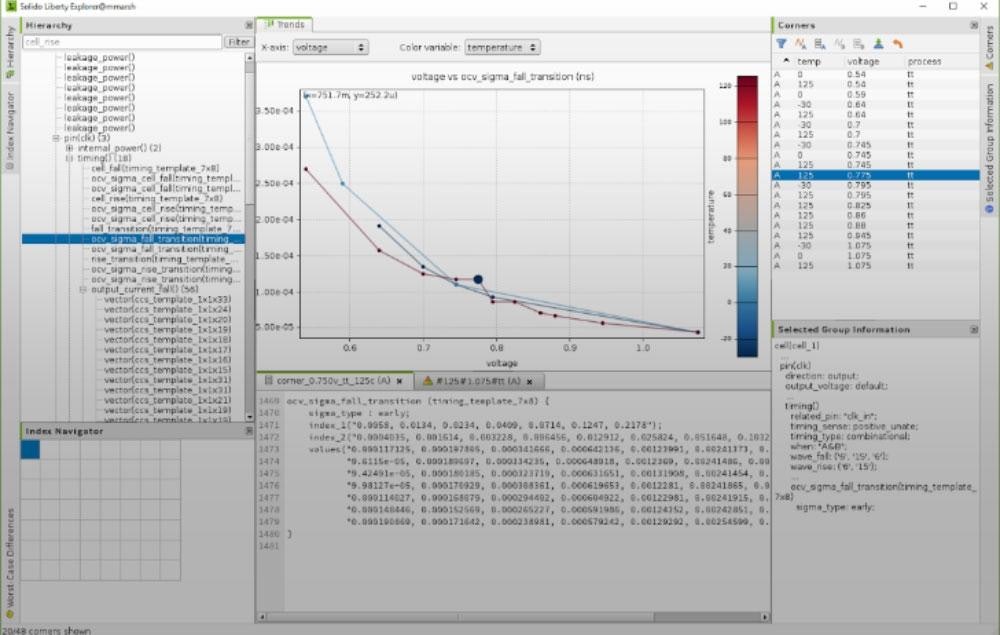Click the second icon in Corners toolbar

coord(800,44)
